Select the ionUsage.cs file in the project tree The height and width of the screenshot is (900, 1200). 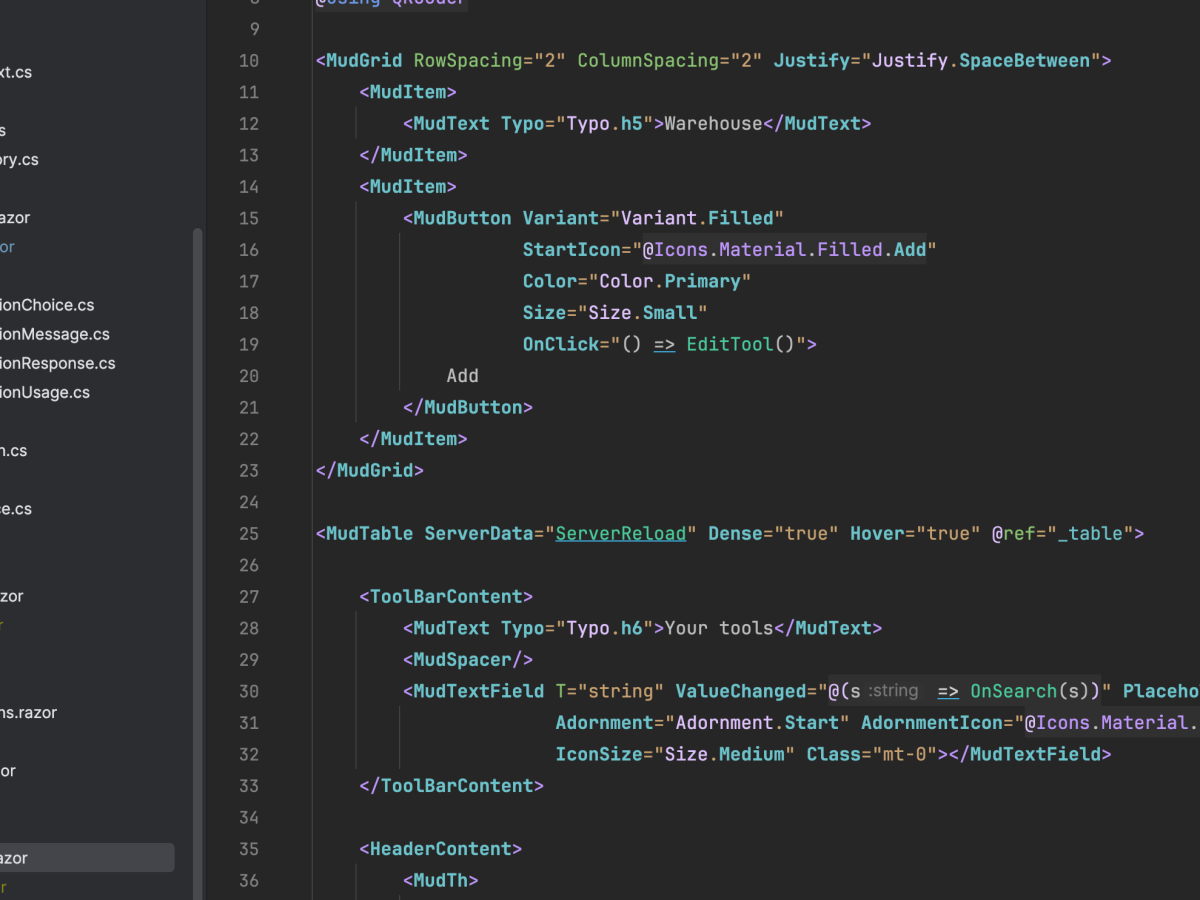click(45, 392)
